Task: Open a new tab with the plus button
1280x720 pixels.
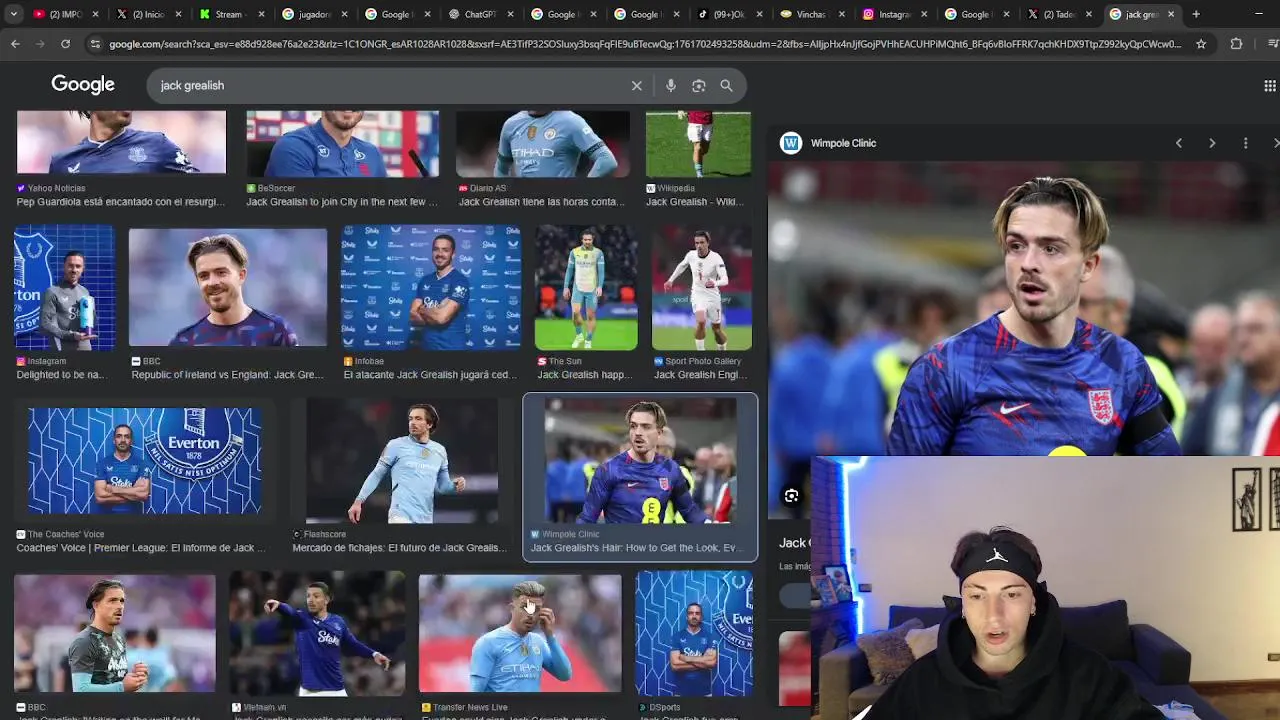Action: point(1196,14)
